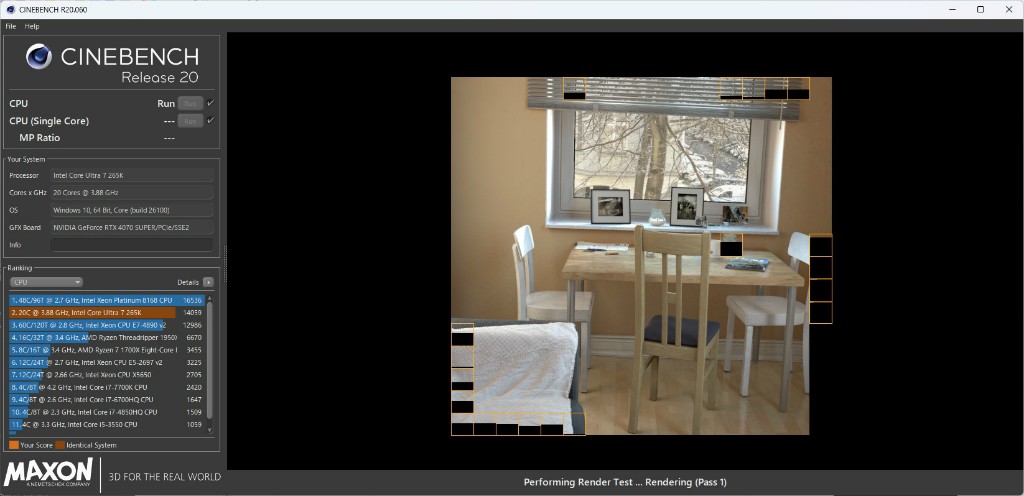The image size is (1024, 496).
Task: Click the MP Ratio label
Action: (x=40, y=138)
